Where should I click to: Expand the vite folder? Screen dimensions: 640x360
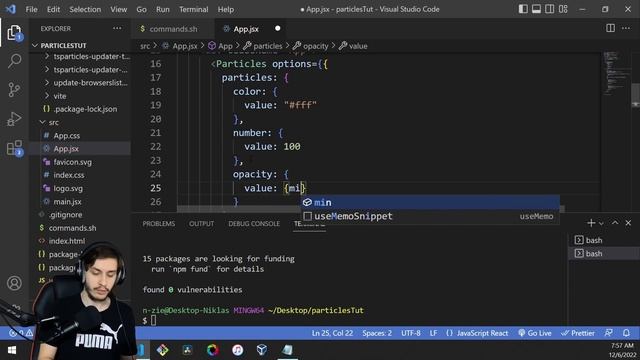coord(80,96)
